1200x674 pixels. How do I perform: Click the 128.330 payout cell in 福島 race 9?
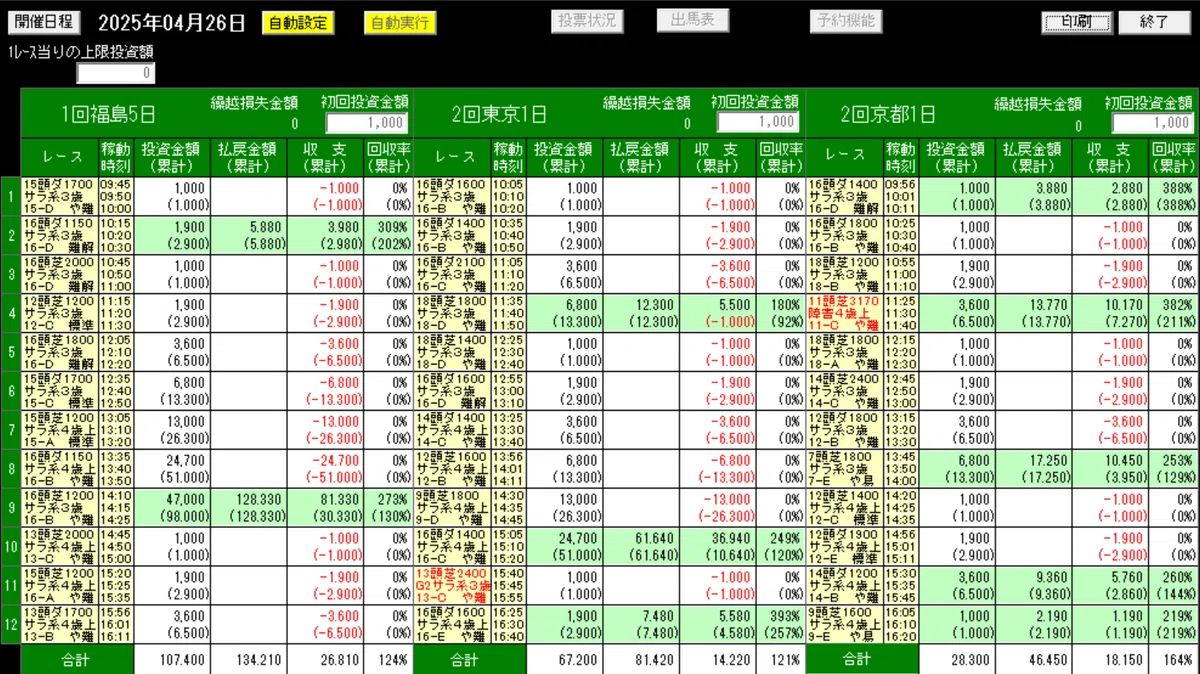pos(248,508)
